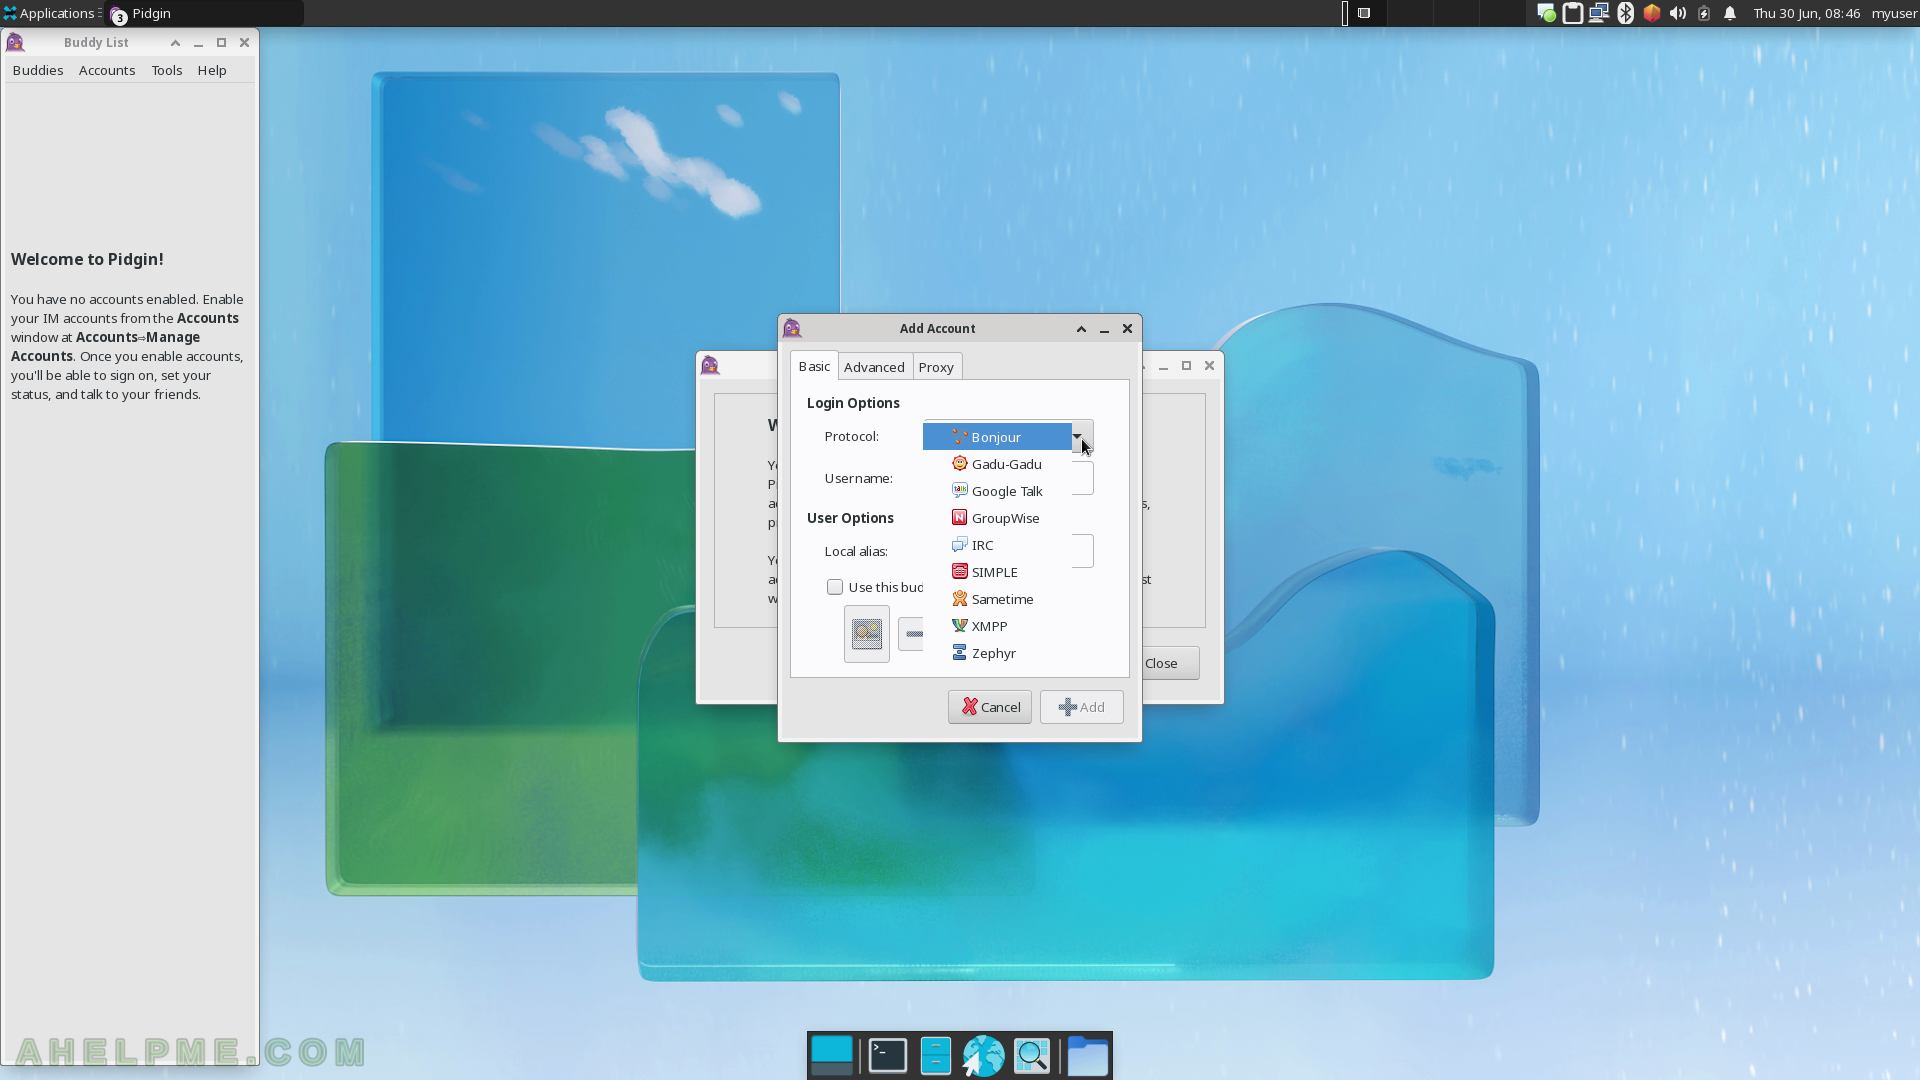Click the Bluetooth tray icon
Image resolution: width=1920 pixels, height=1080 pixels.
1625,13
